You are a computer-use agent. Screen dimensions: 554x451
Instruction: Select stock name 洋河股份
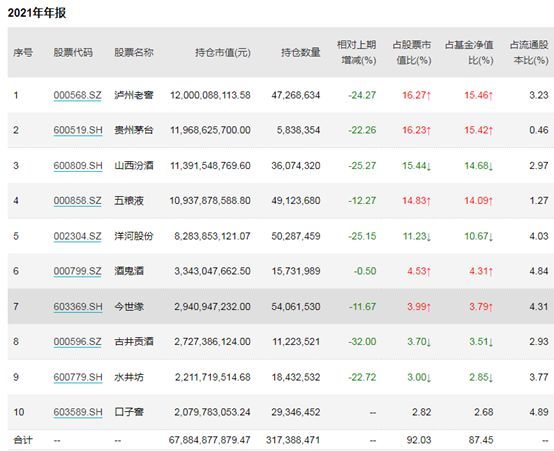click(134, 236)
